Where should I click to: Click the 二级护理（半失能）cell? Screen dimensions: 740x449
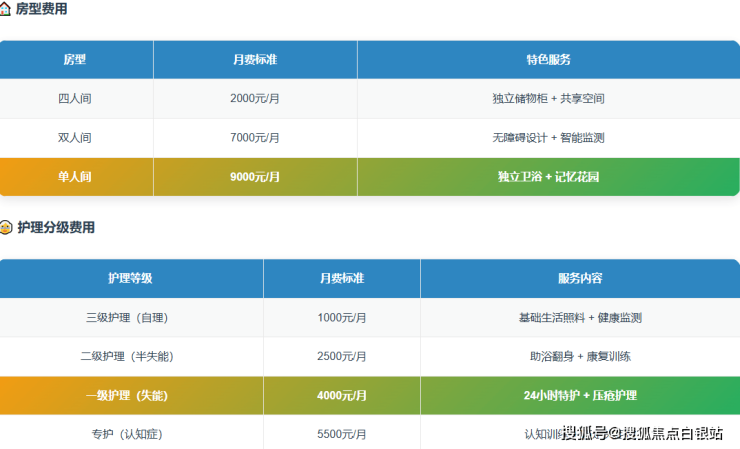[x=133, y=357]
